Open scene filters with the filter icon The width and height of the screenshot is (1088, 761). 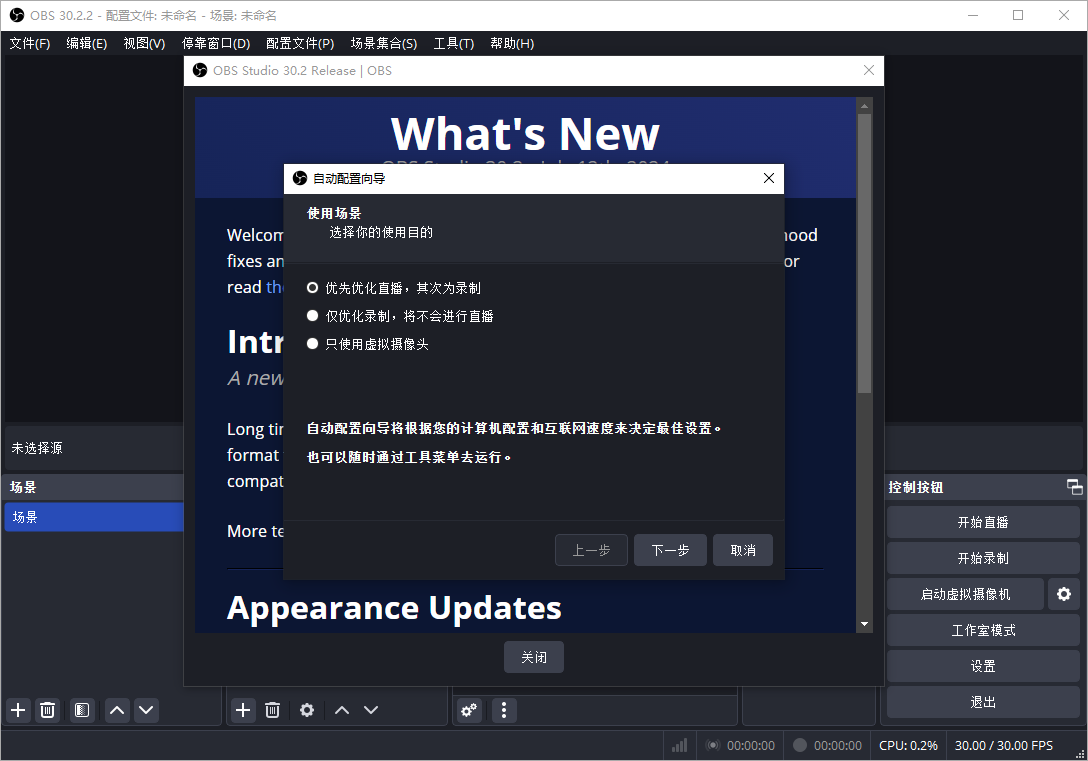[x=81, y=710]
